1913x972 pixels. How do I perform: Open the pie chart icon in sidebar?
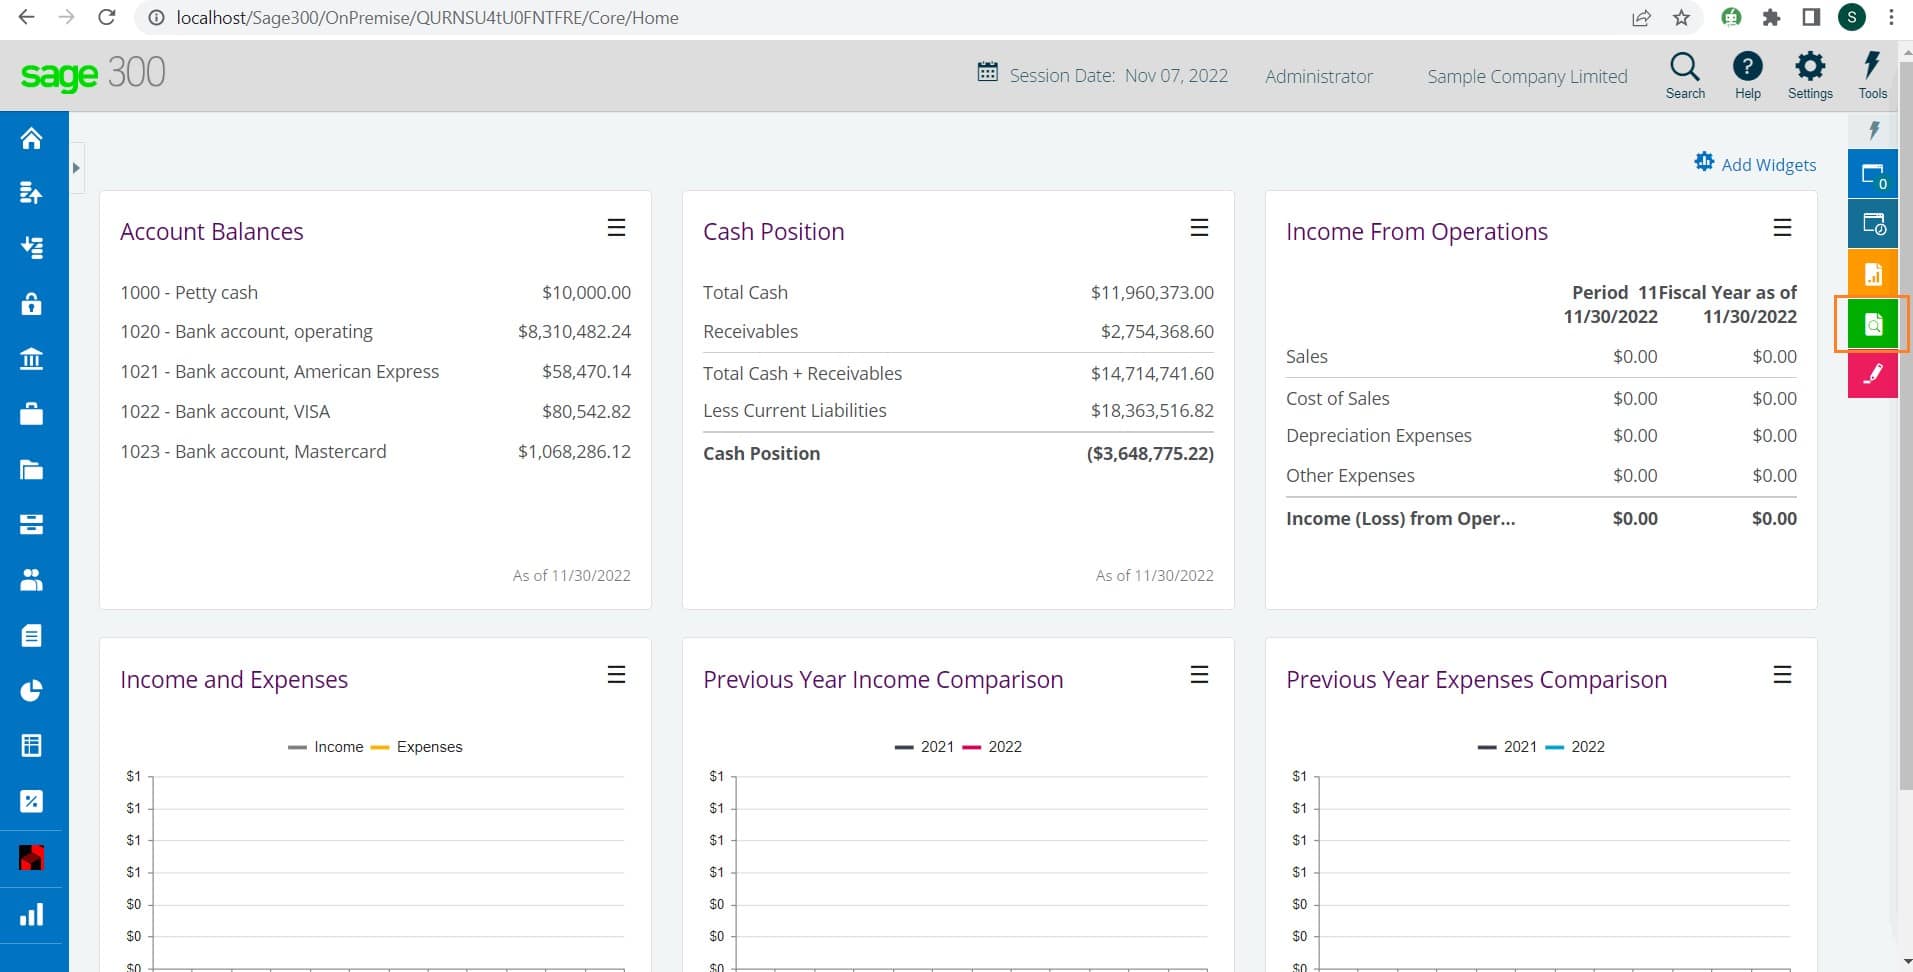tap(31, 690)
